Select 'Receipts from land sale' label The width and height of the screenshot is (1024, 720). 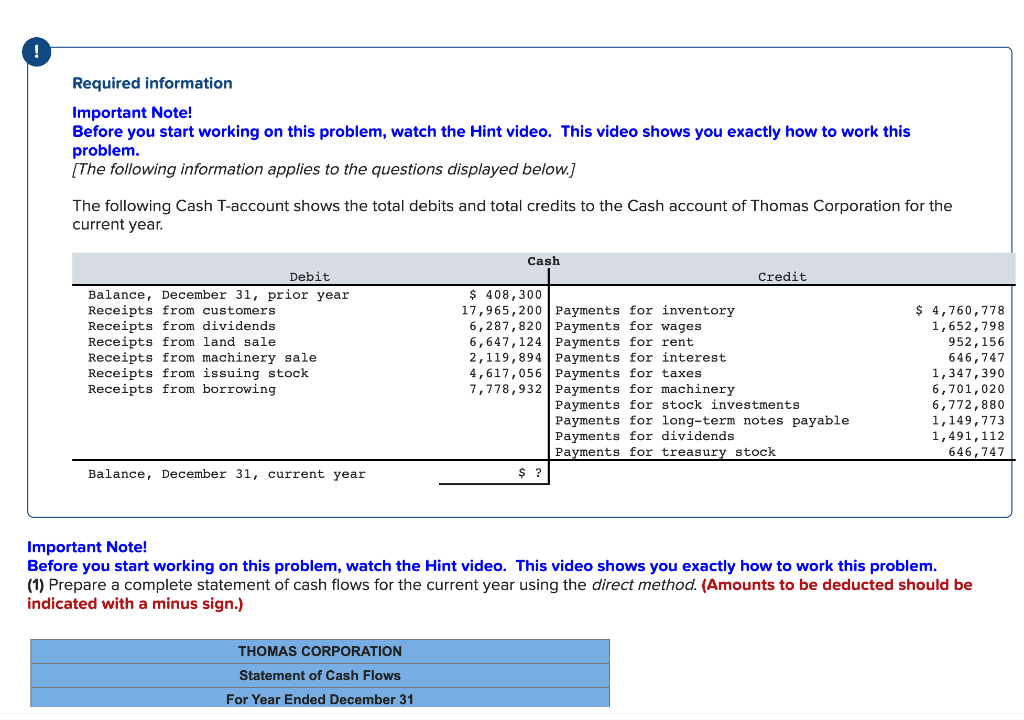(182, 342)
